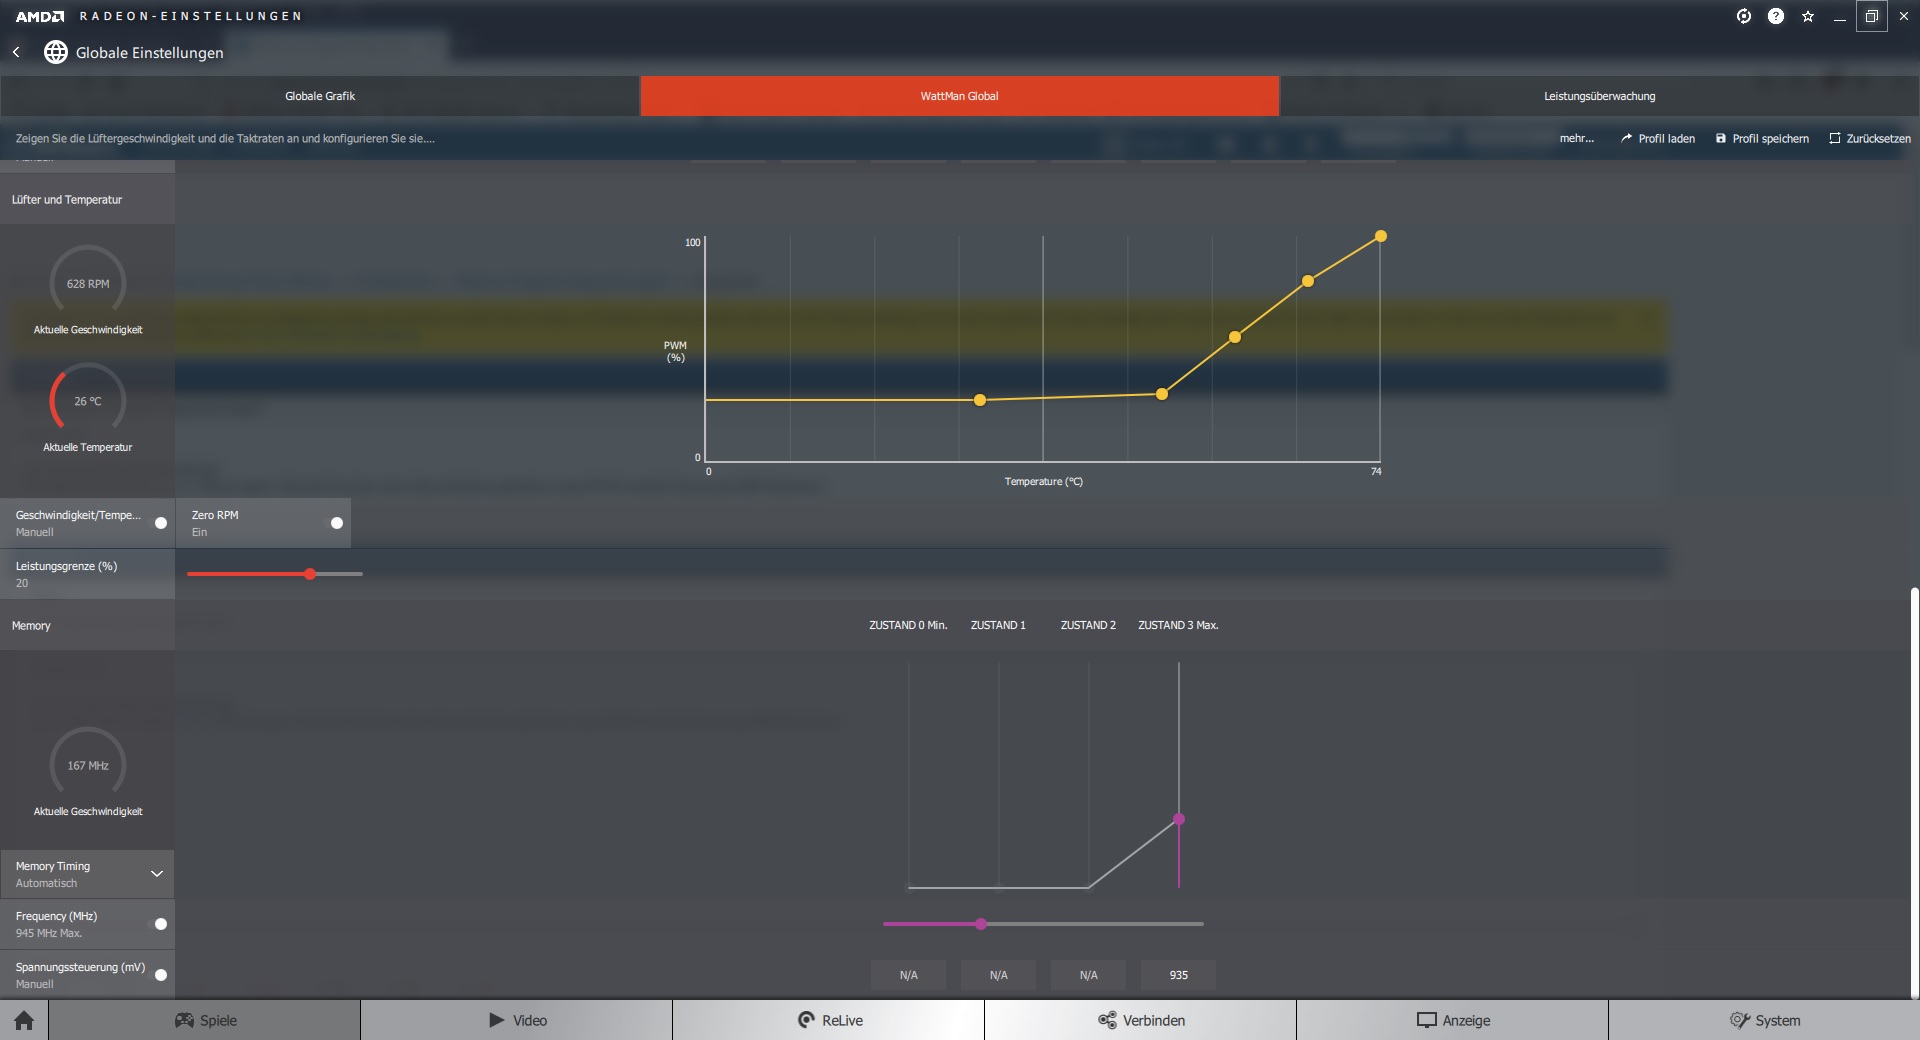Go to the Home icon in bottom bar
The width and height of the screenshot is (1920, 1040).
point(24,1020)
